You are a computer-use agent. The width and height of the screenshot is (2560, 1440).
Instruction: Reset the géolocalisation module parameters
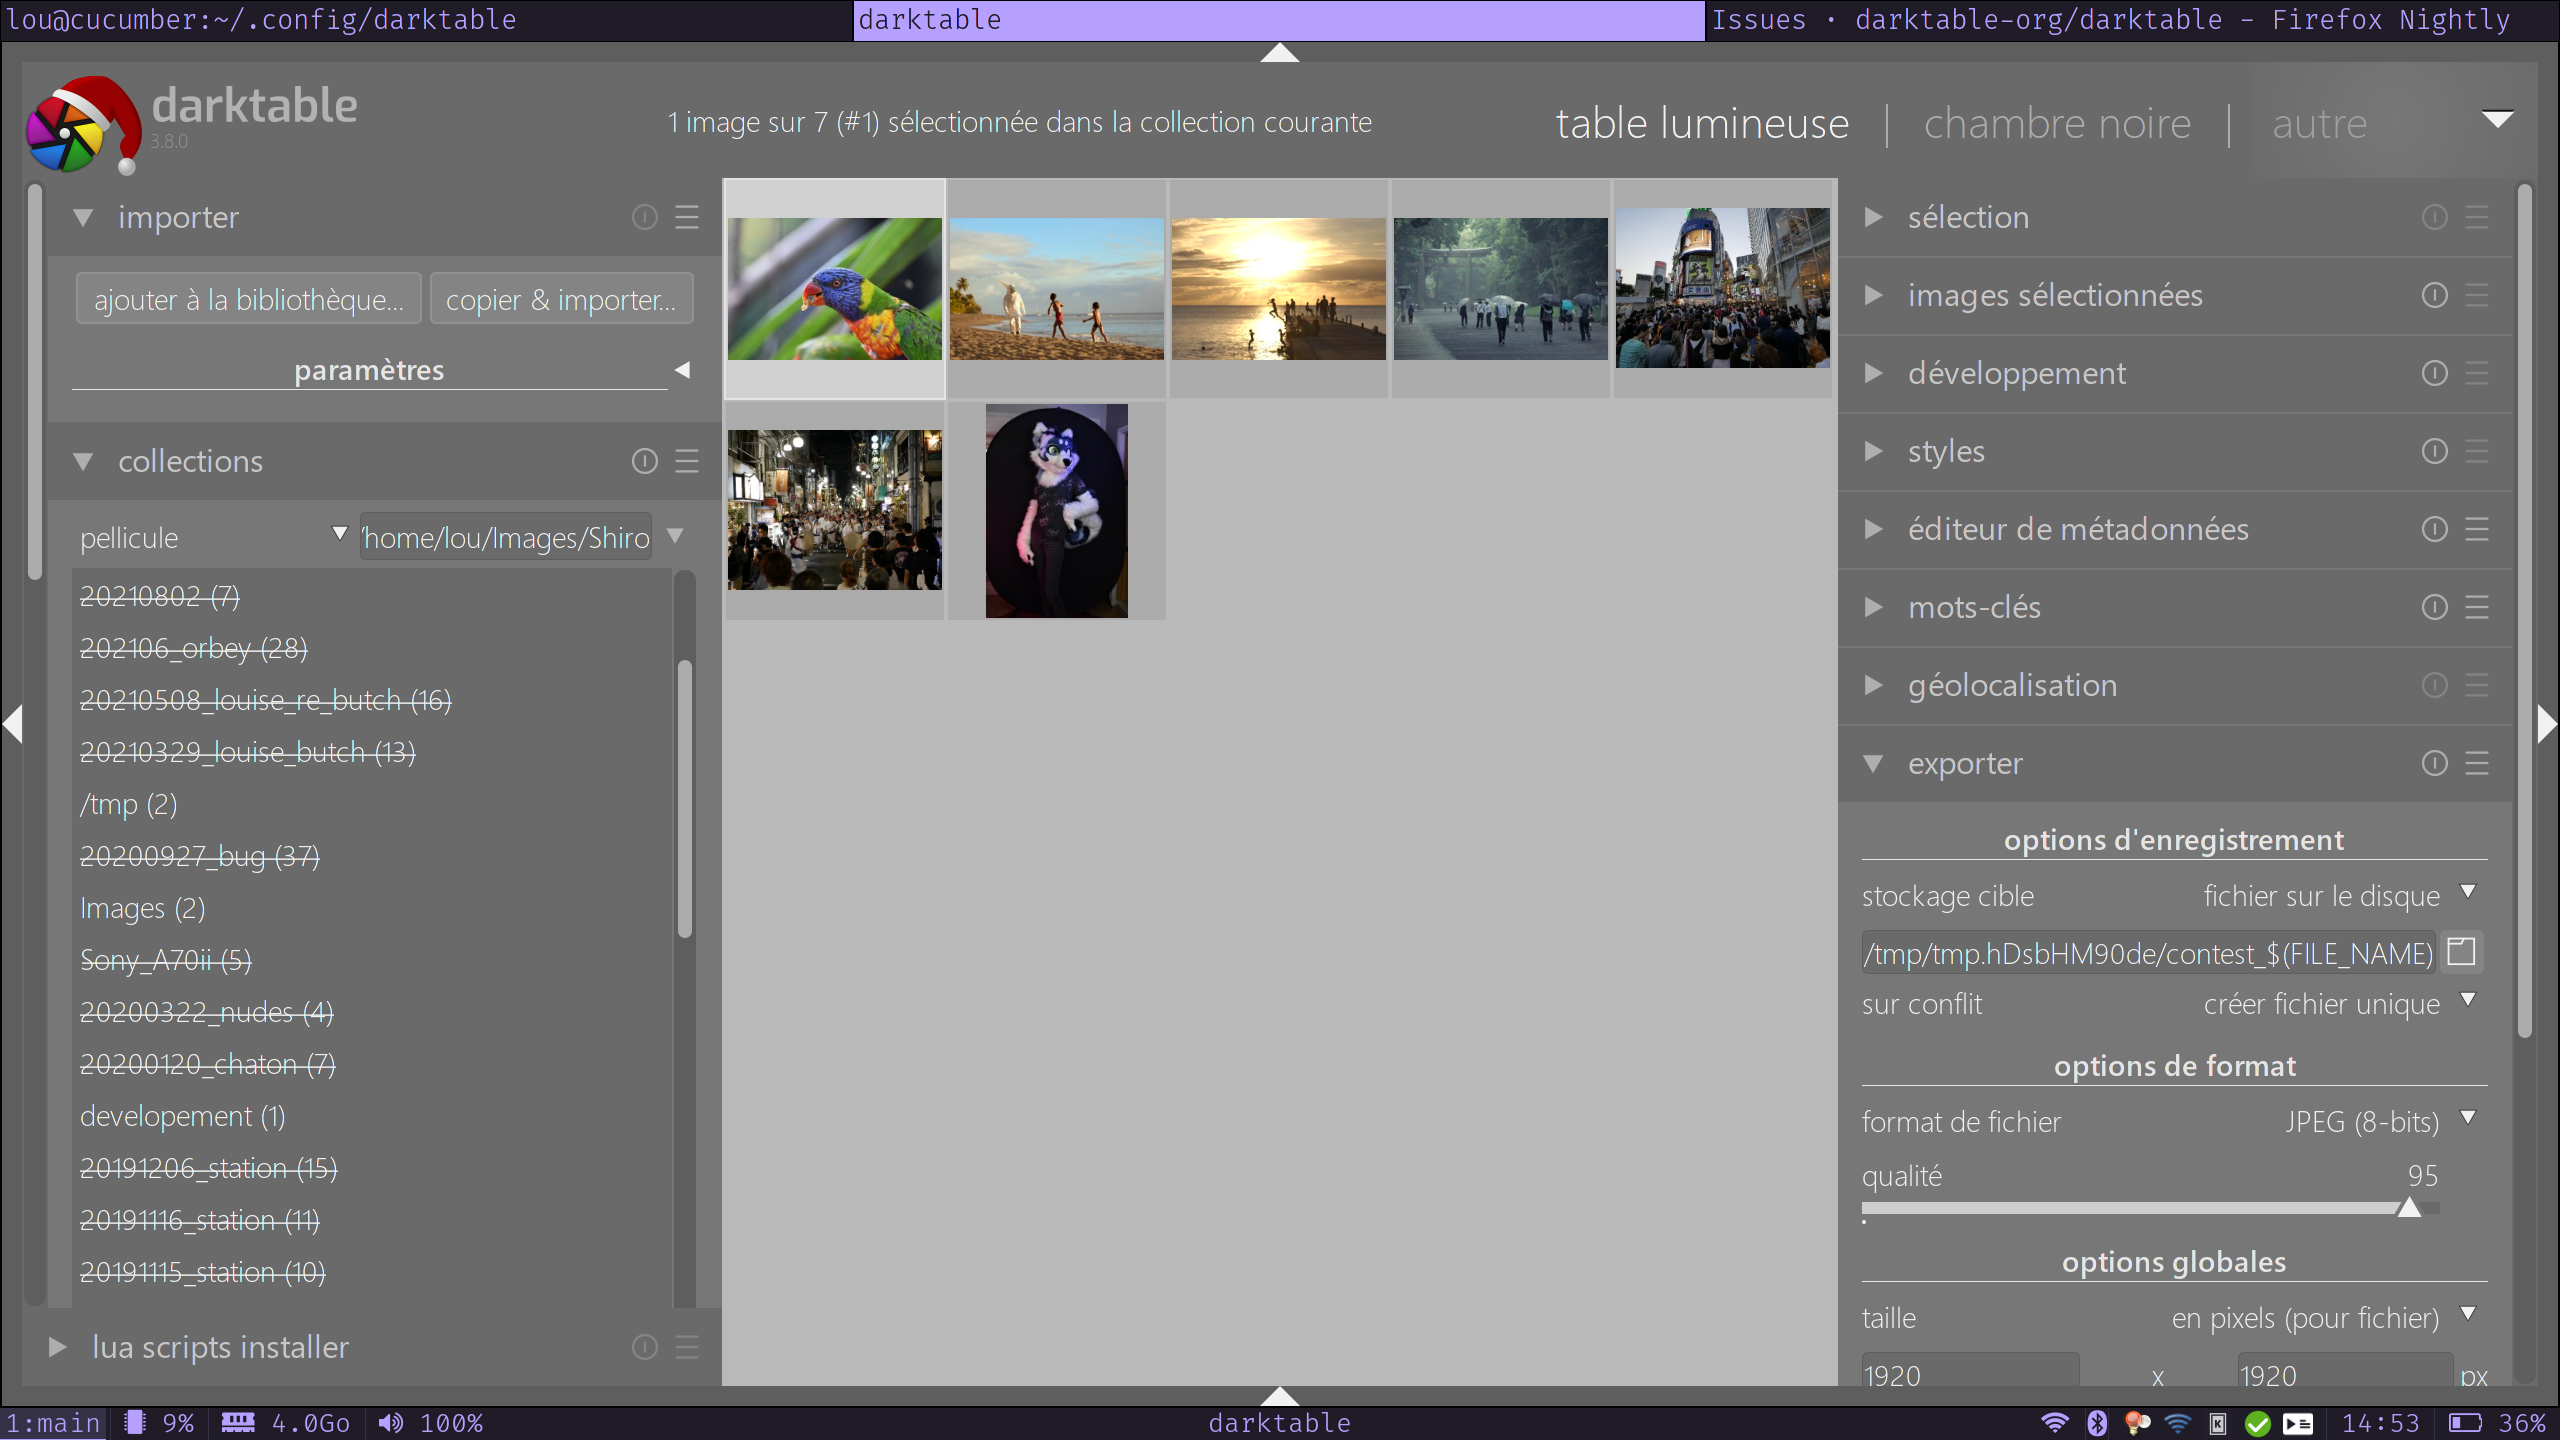(x=2435, y=685)
